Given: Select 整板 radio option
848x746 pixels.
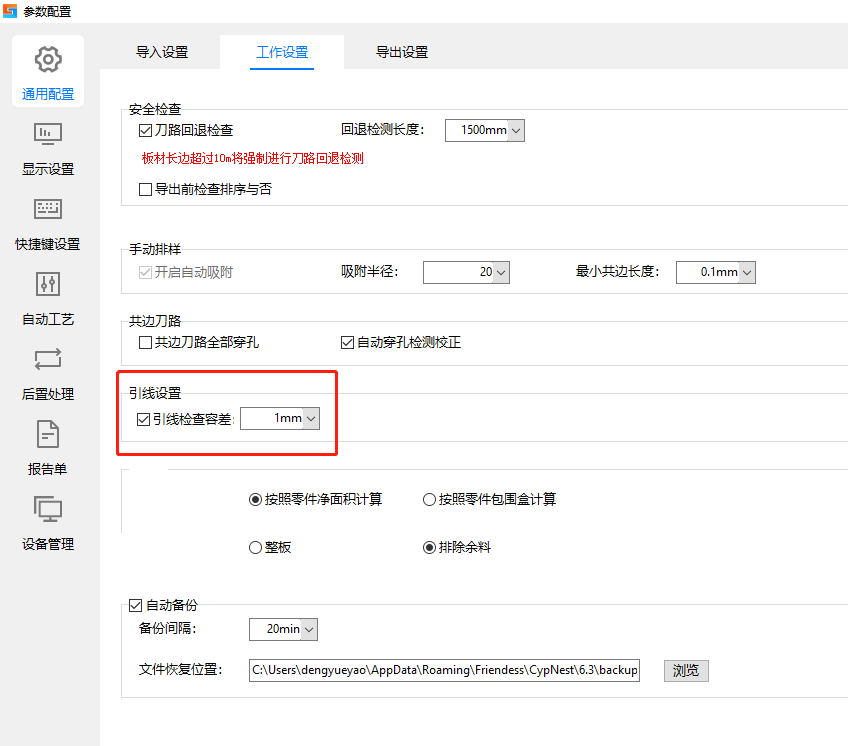Looking at the screenshot, I should [x=255, y=547].
